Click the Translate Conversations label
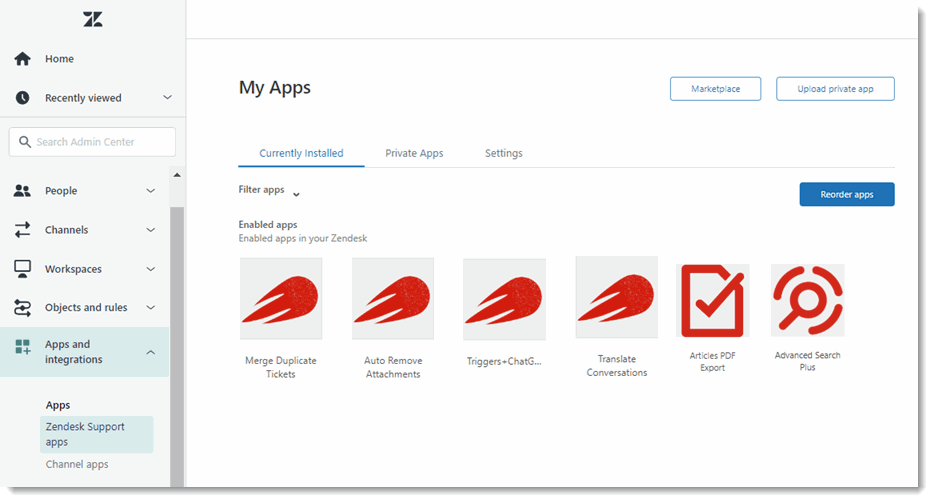 617,365
